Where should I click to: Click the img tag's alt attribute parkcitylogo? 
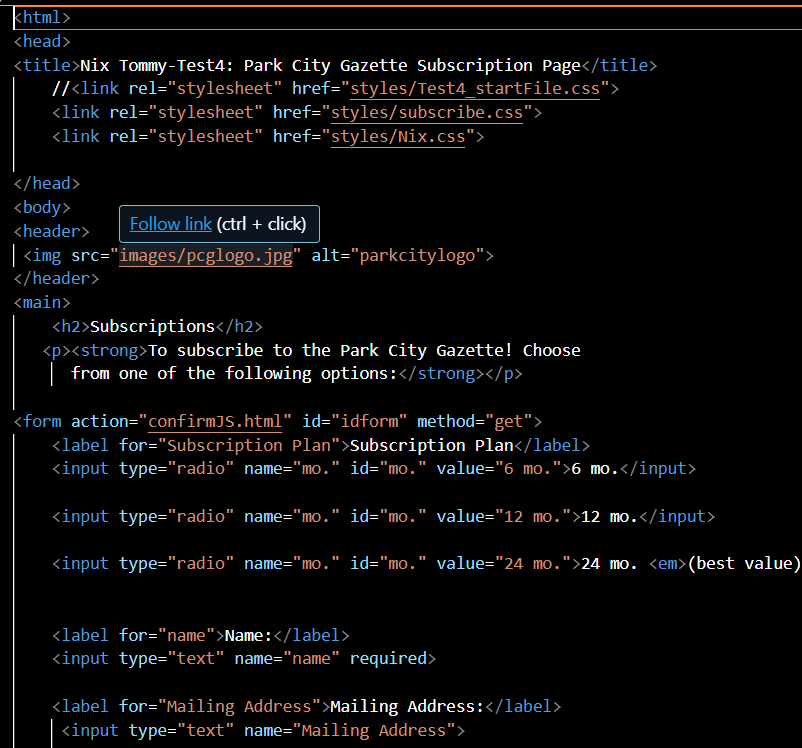click(421, 255)
